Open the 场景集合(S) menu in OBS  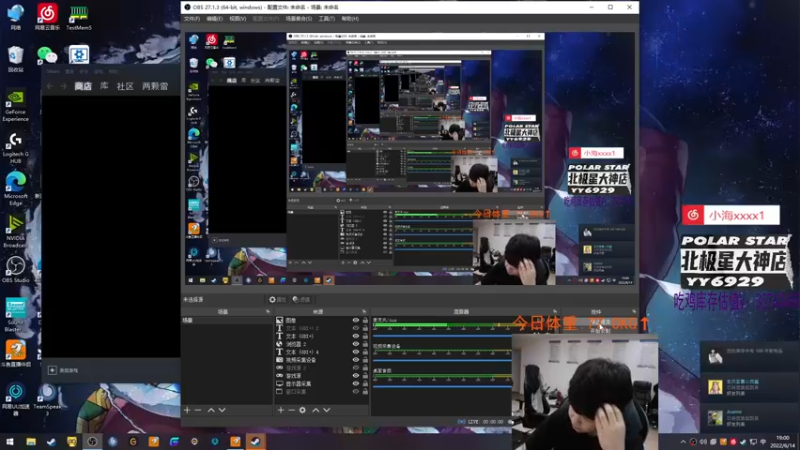coord(298,18)
